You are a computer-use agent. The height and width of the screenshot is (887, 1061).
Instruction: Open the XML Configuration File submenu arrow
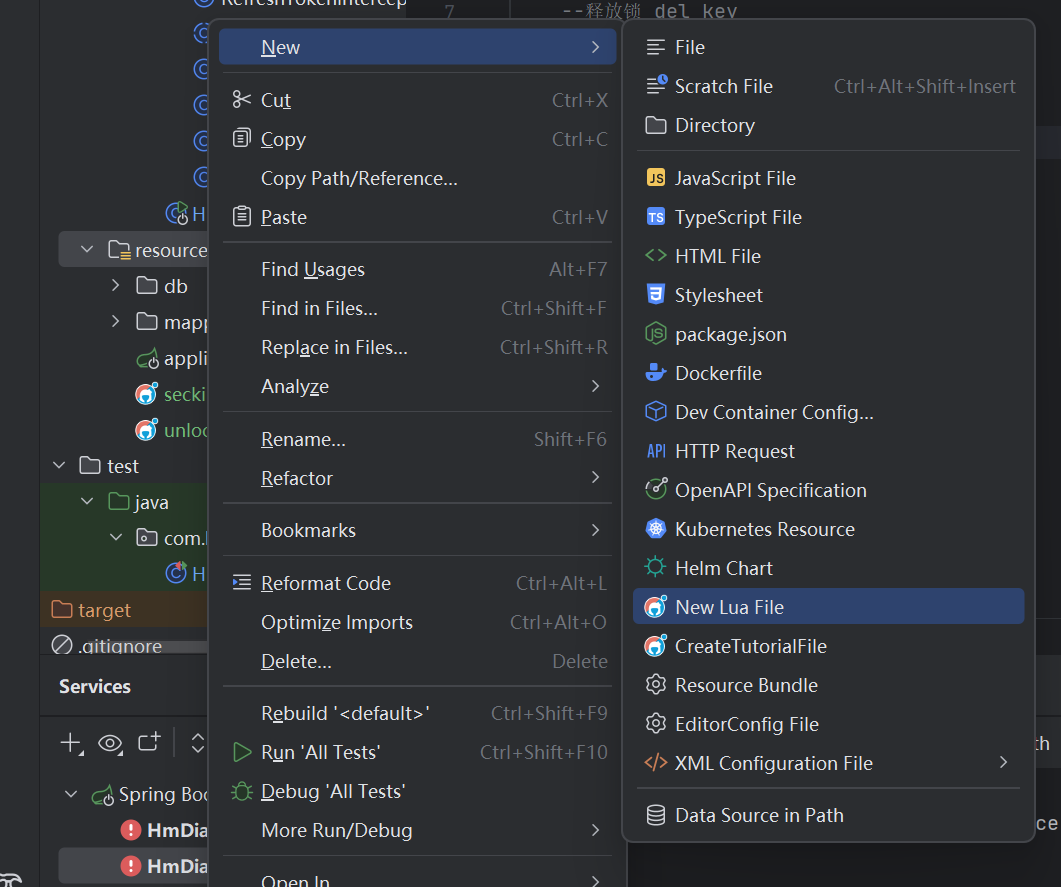pyautogui.click(x=1003, y=763)
